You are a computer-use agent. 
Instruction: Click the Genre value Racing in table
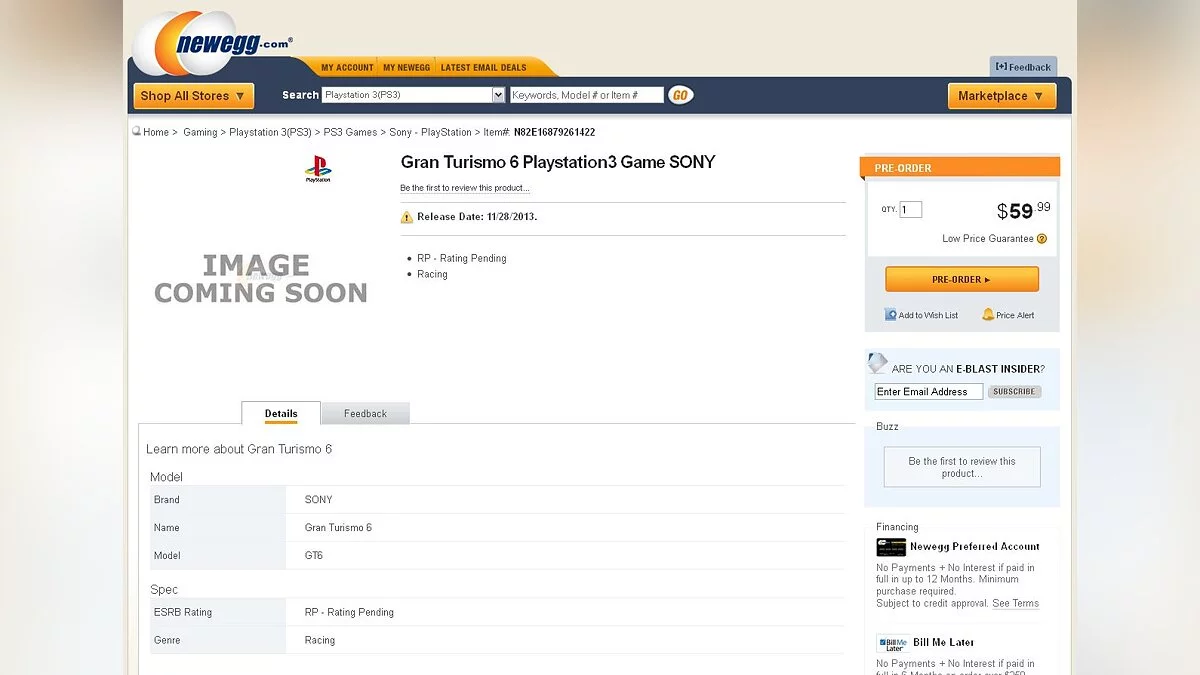(x=320, y=641)
